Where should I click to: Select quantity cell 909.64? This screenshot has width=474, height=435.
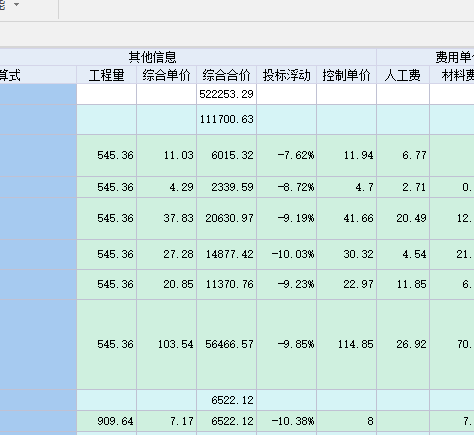[107, 421]
